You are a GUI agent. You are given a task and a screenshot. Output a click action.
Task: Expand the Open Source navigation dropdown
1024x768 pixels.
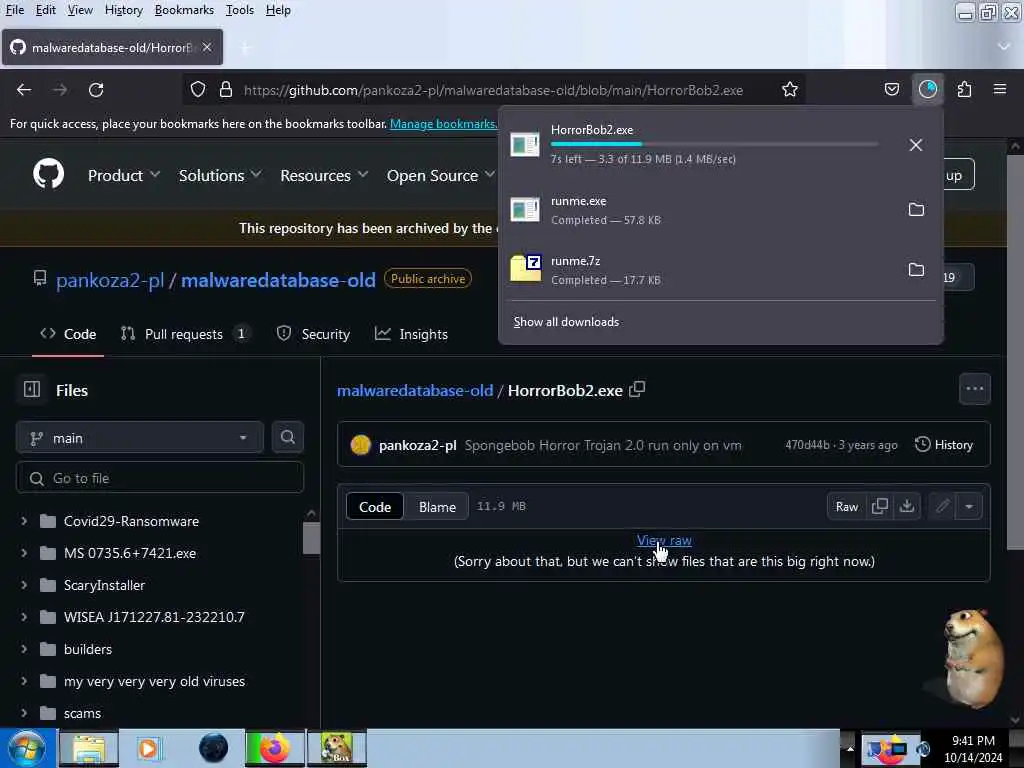(x=441, y=175)
